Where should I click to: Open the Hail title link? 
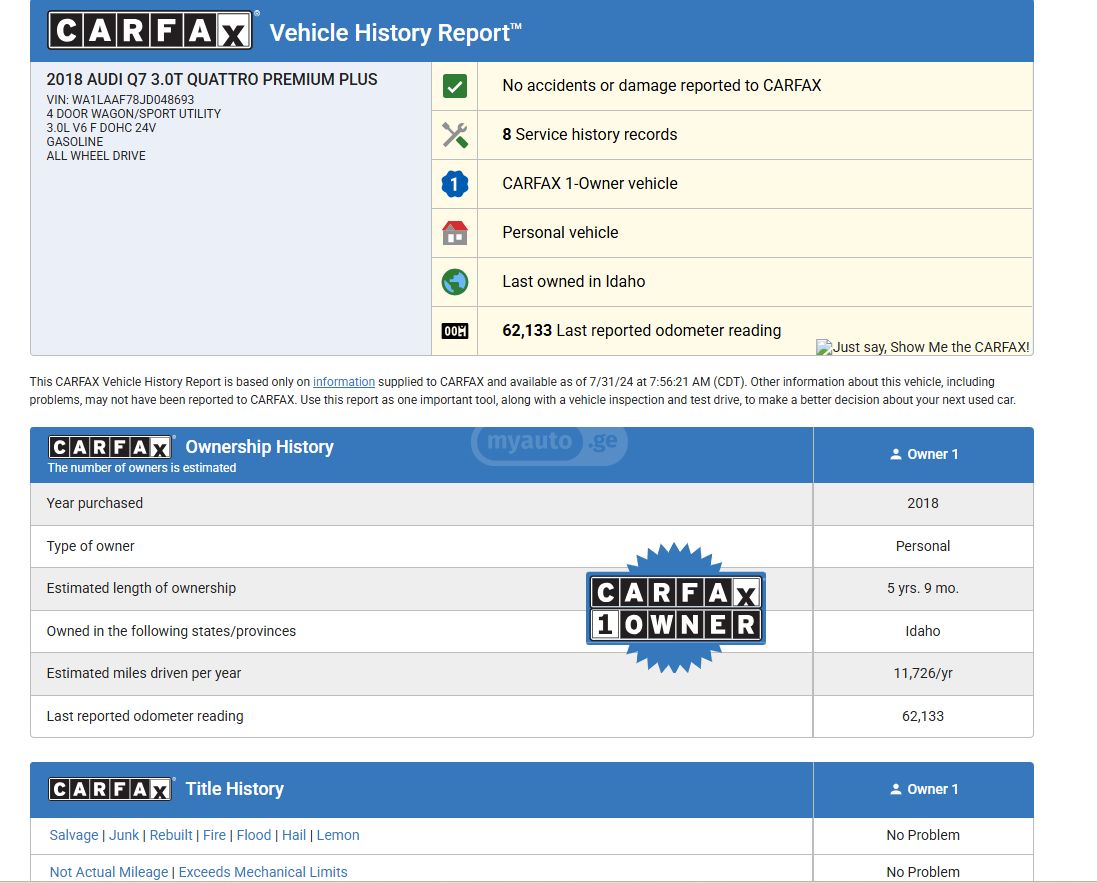(294, 835)
